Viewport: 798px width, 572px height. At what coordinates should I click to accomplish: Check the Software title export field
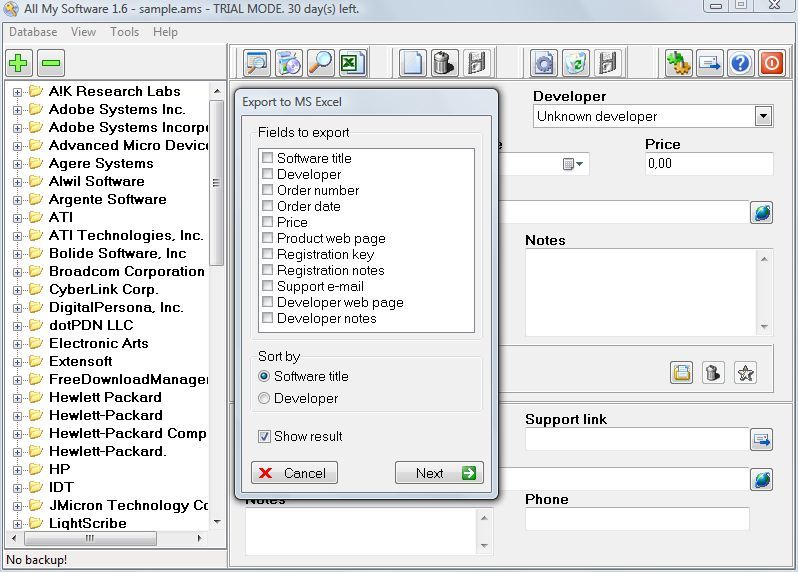[x=267, y=158]
